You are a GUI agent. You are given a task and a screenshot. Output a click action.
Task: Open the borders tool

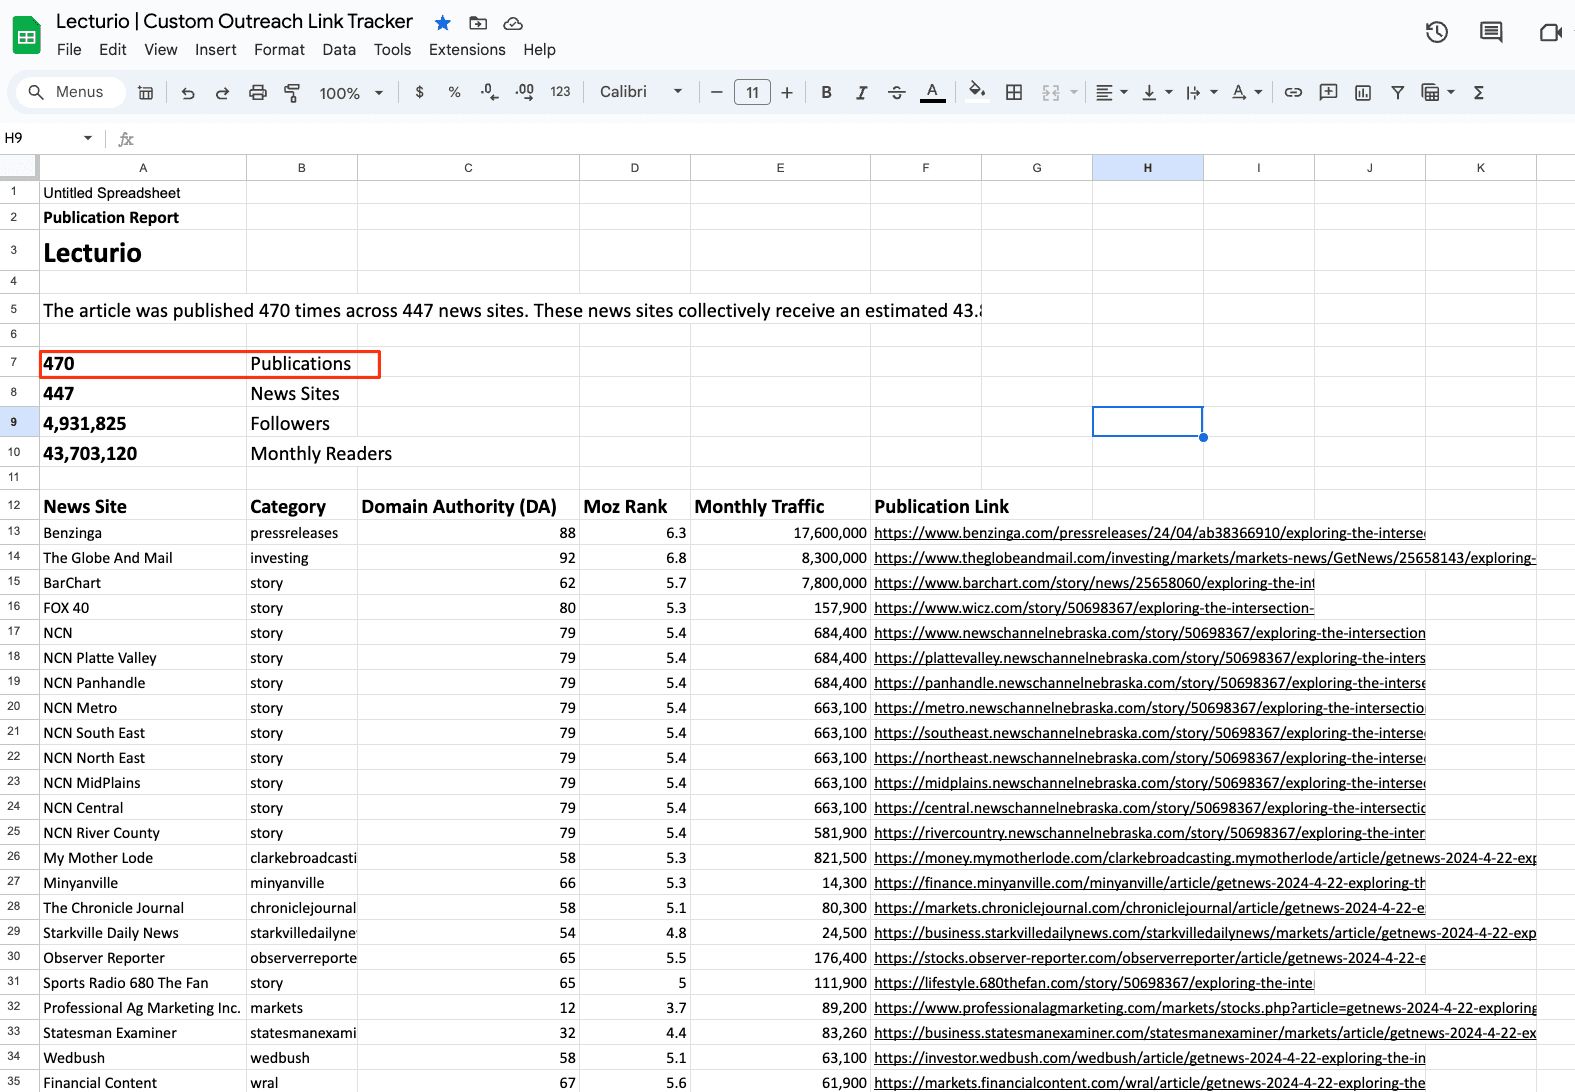pos(1014,92)
